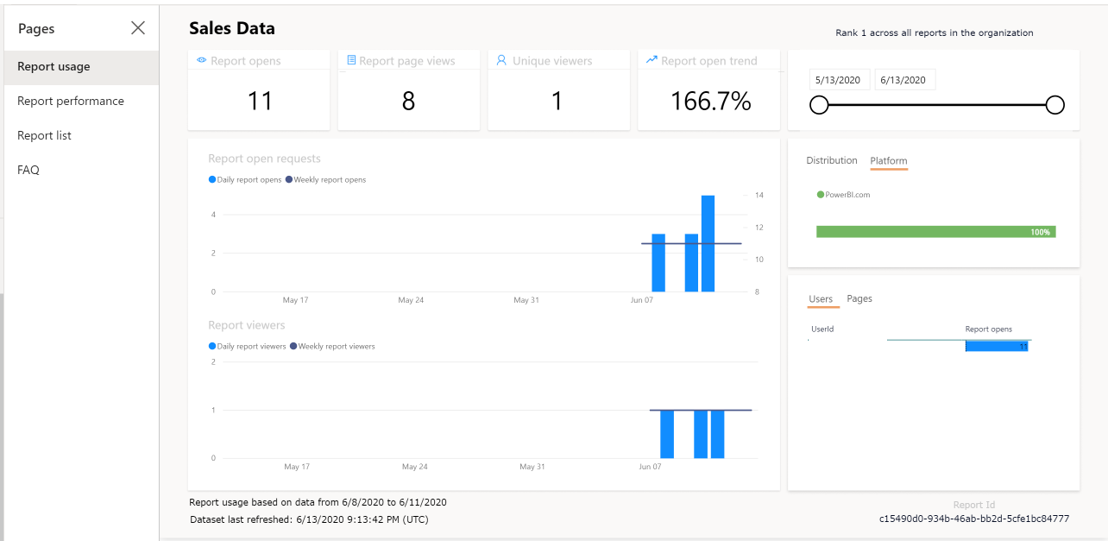
Task: Switch to the Pages tab
Action: click(859, 299)
